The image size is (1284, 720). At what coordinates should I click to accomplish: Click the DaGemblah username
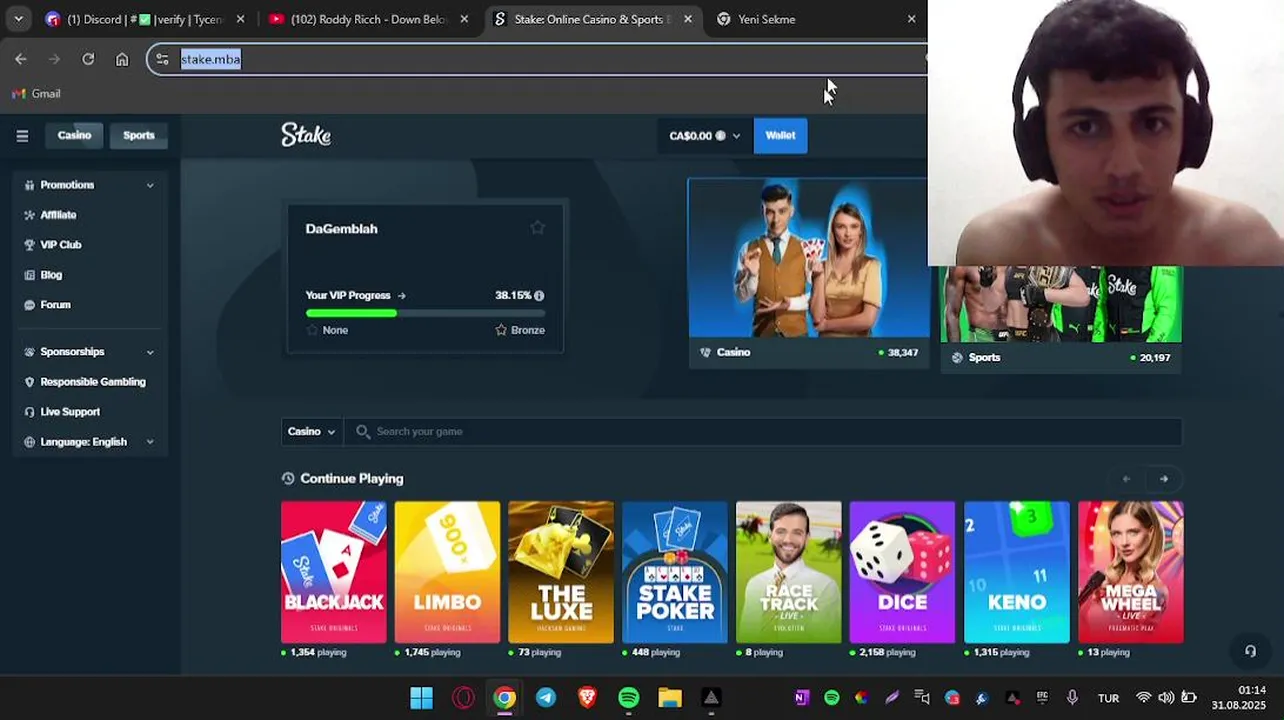[x=341, y=229]
